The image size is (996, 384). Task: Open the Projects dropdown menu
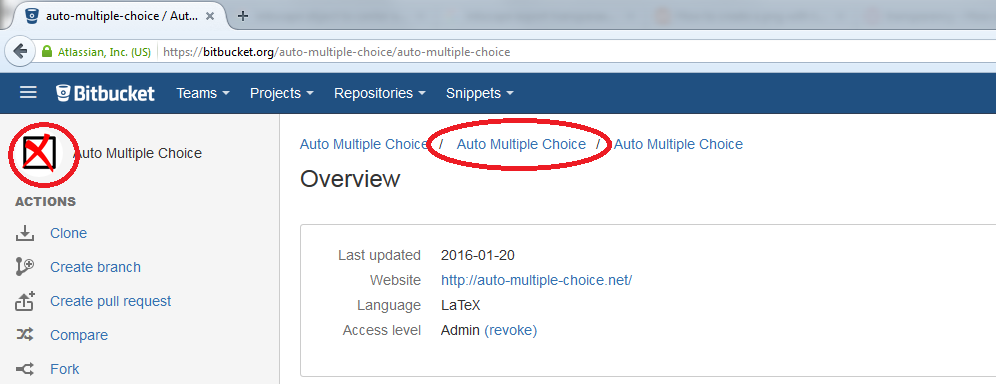[281, 93]
